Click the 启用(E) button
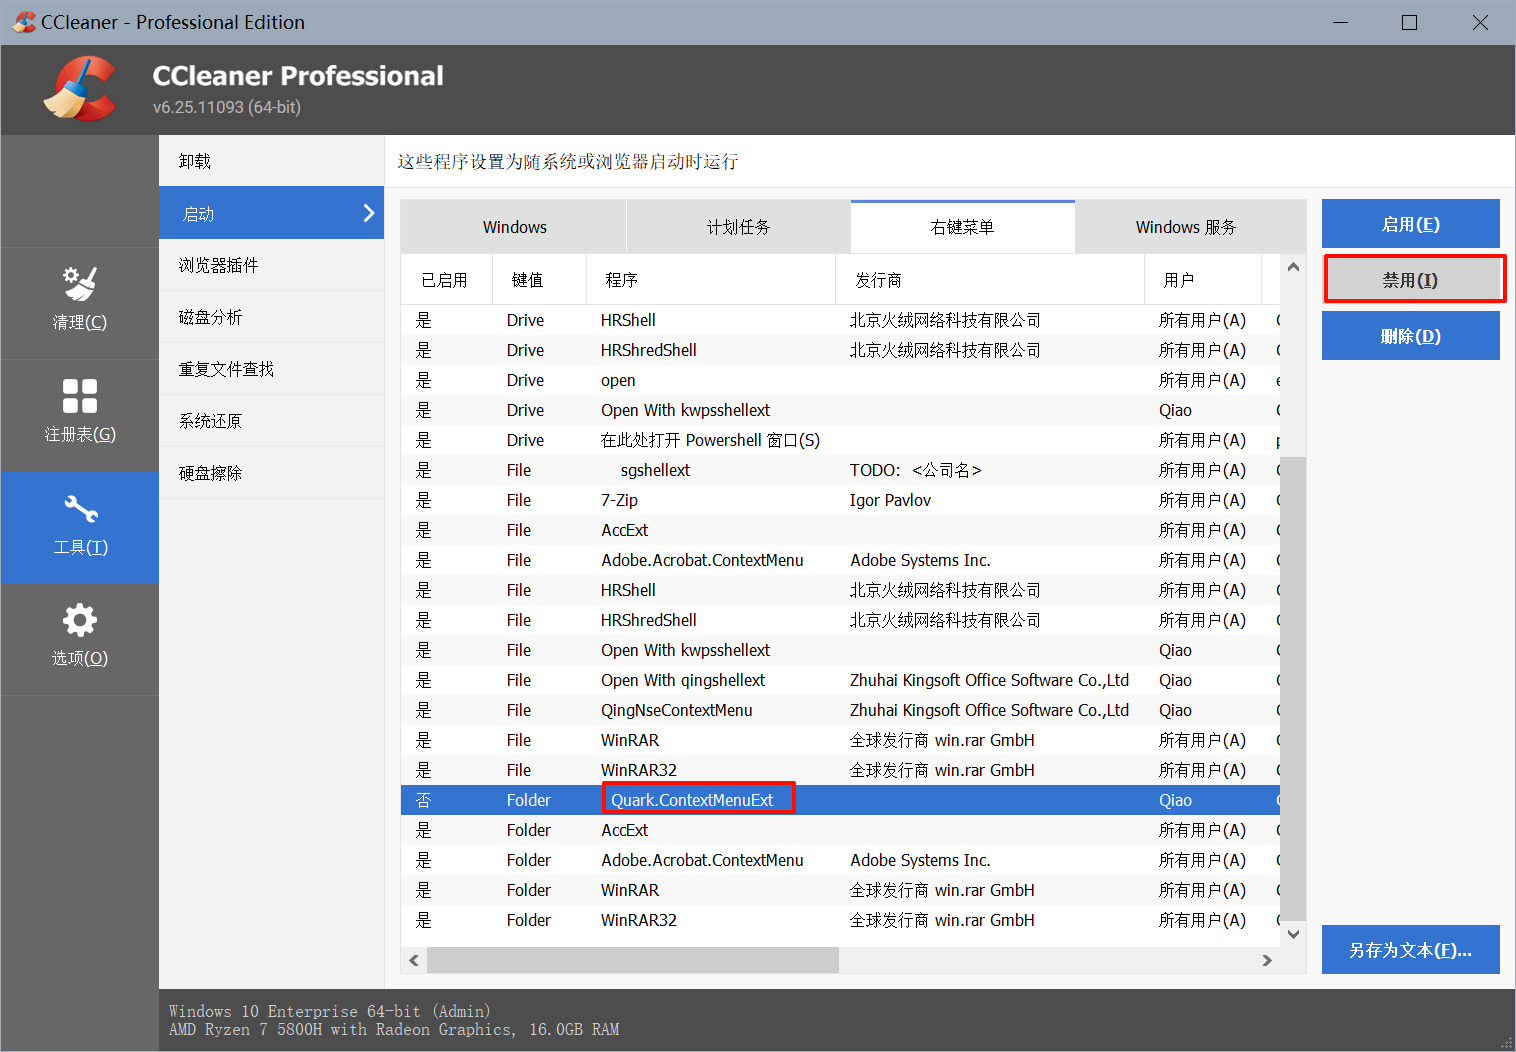Image resolution: width=1516 pixels, height=1052 pixels. pyautogui.click(x=1410, y=224)
